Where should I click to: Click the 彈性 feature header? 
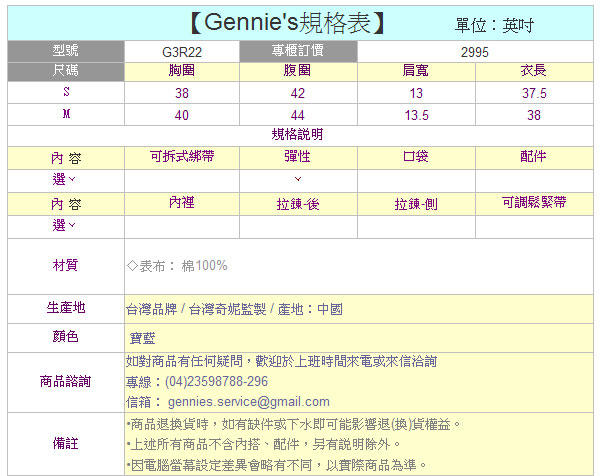click(297, 156)
